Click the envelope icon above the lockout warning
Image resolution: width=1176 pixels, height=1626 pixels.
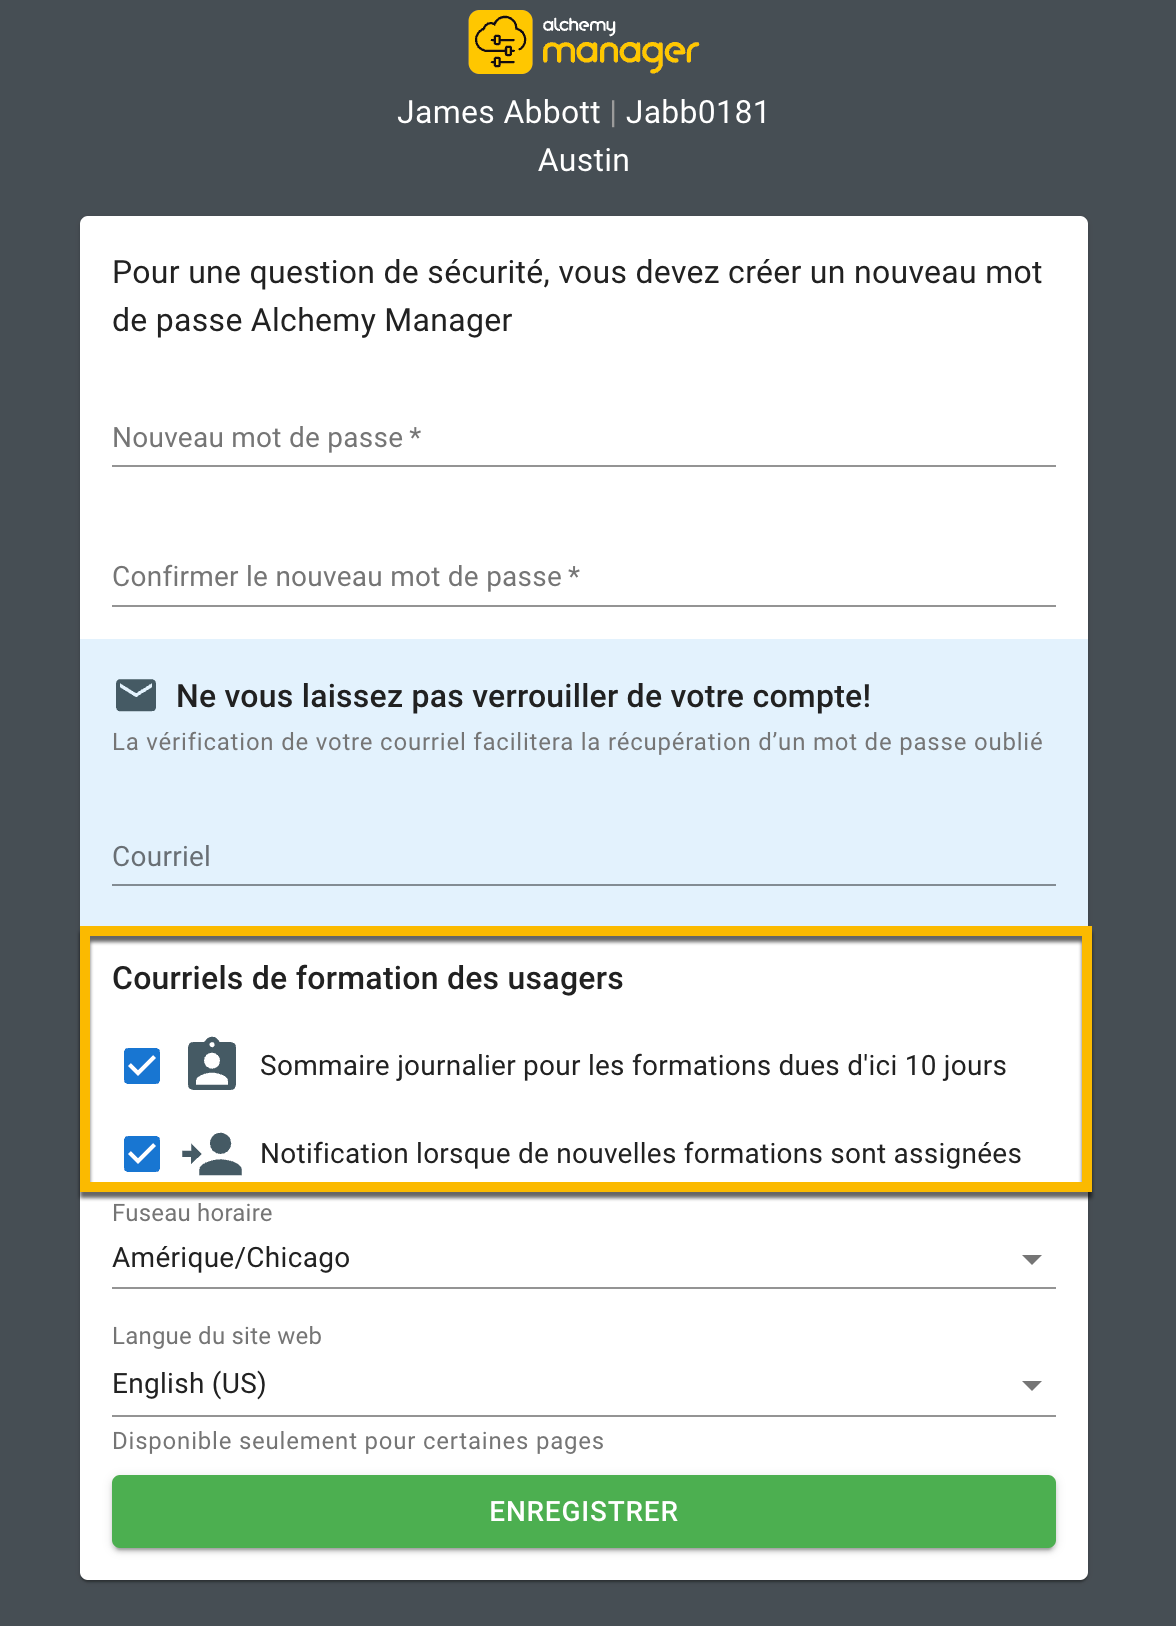coord(136,695)
